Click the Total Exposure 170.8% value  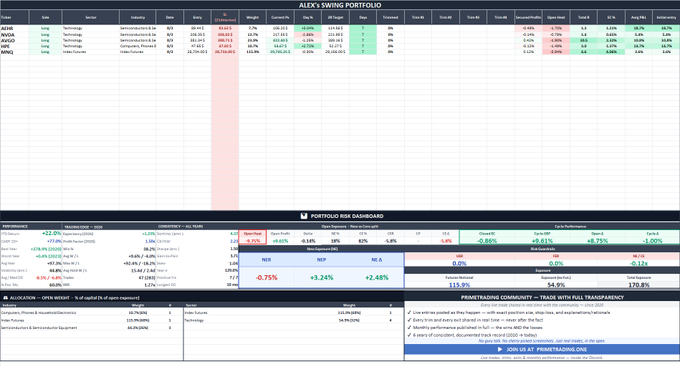point(638,285)
